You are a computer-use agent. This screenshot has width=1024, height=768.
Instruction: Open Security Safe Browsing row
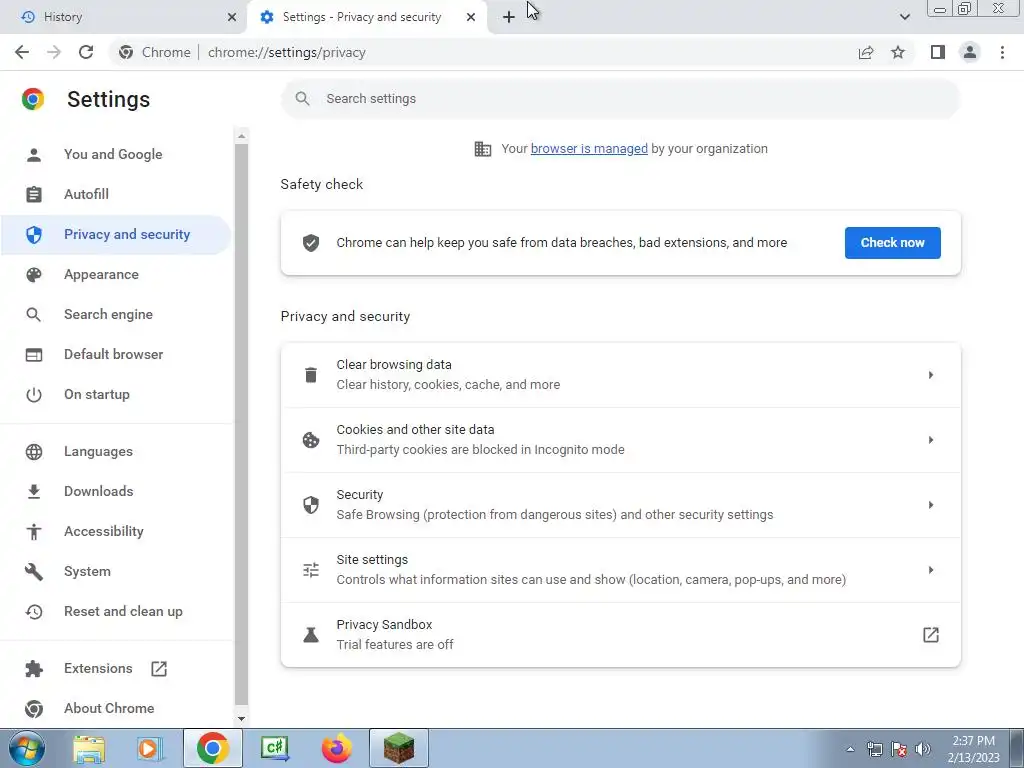620,505
